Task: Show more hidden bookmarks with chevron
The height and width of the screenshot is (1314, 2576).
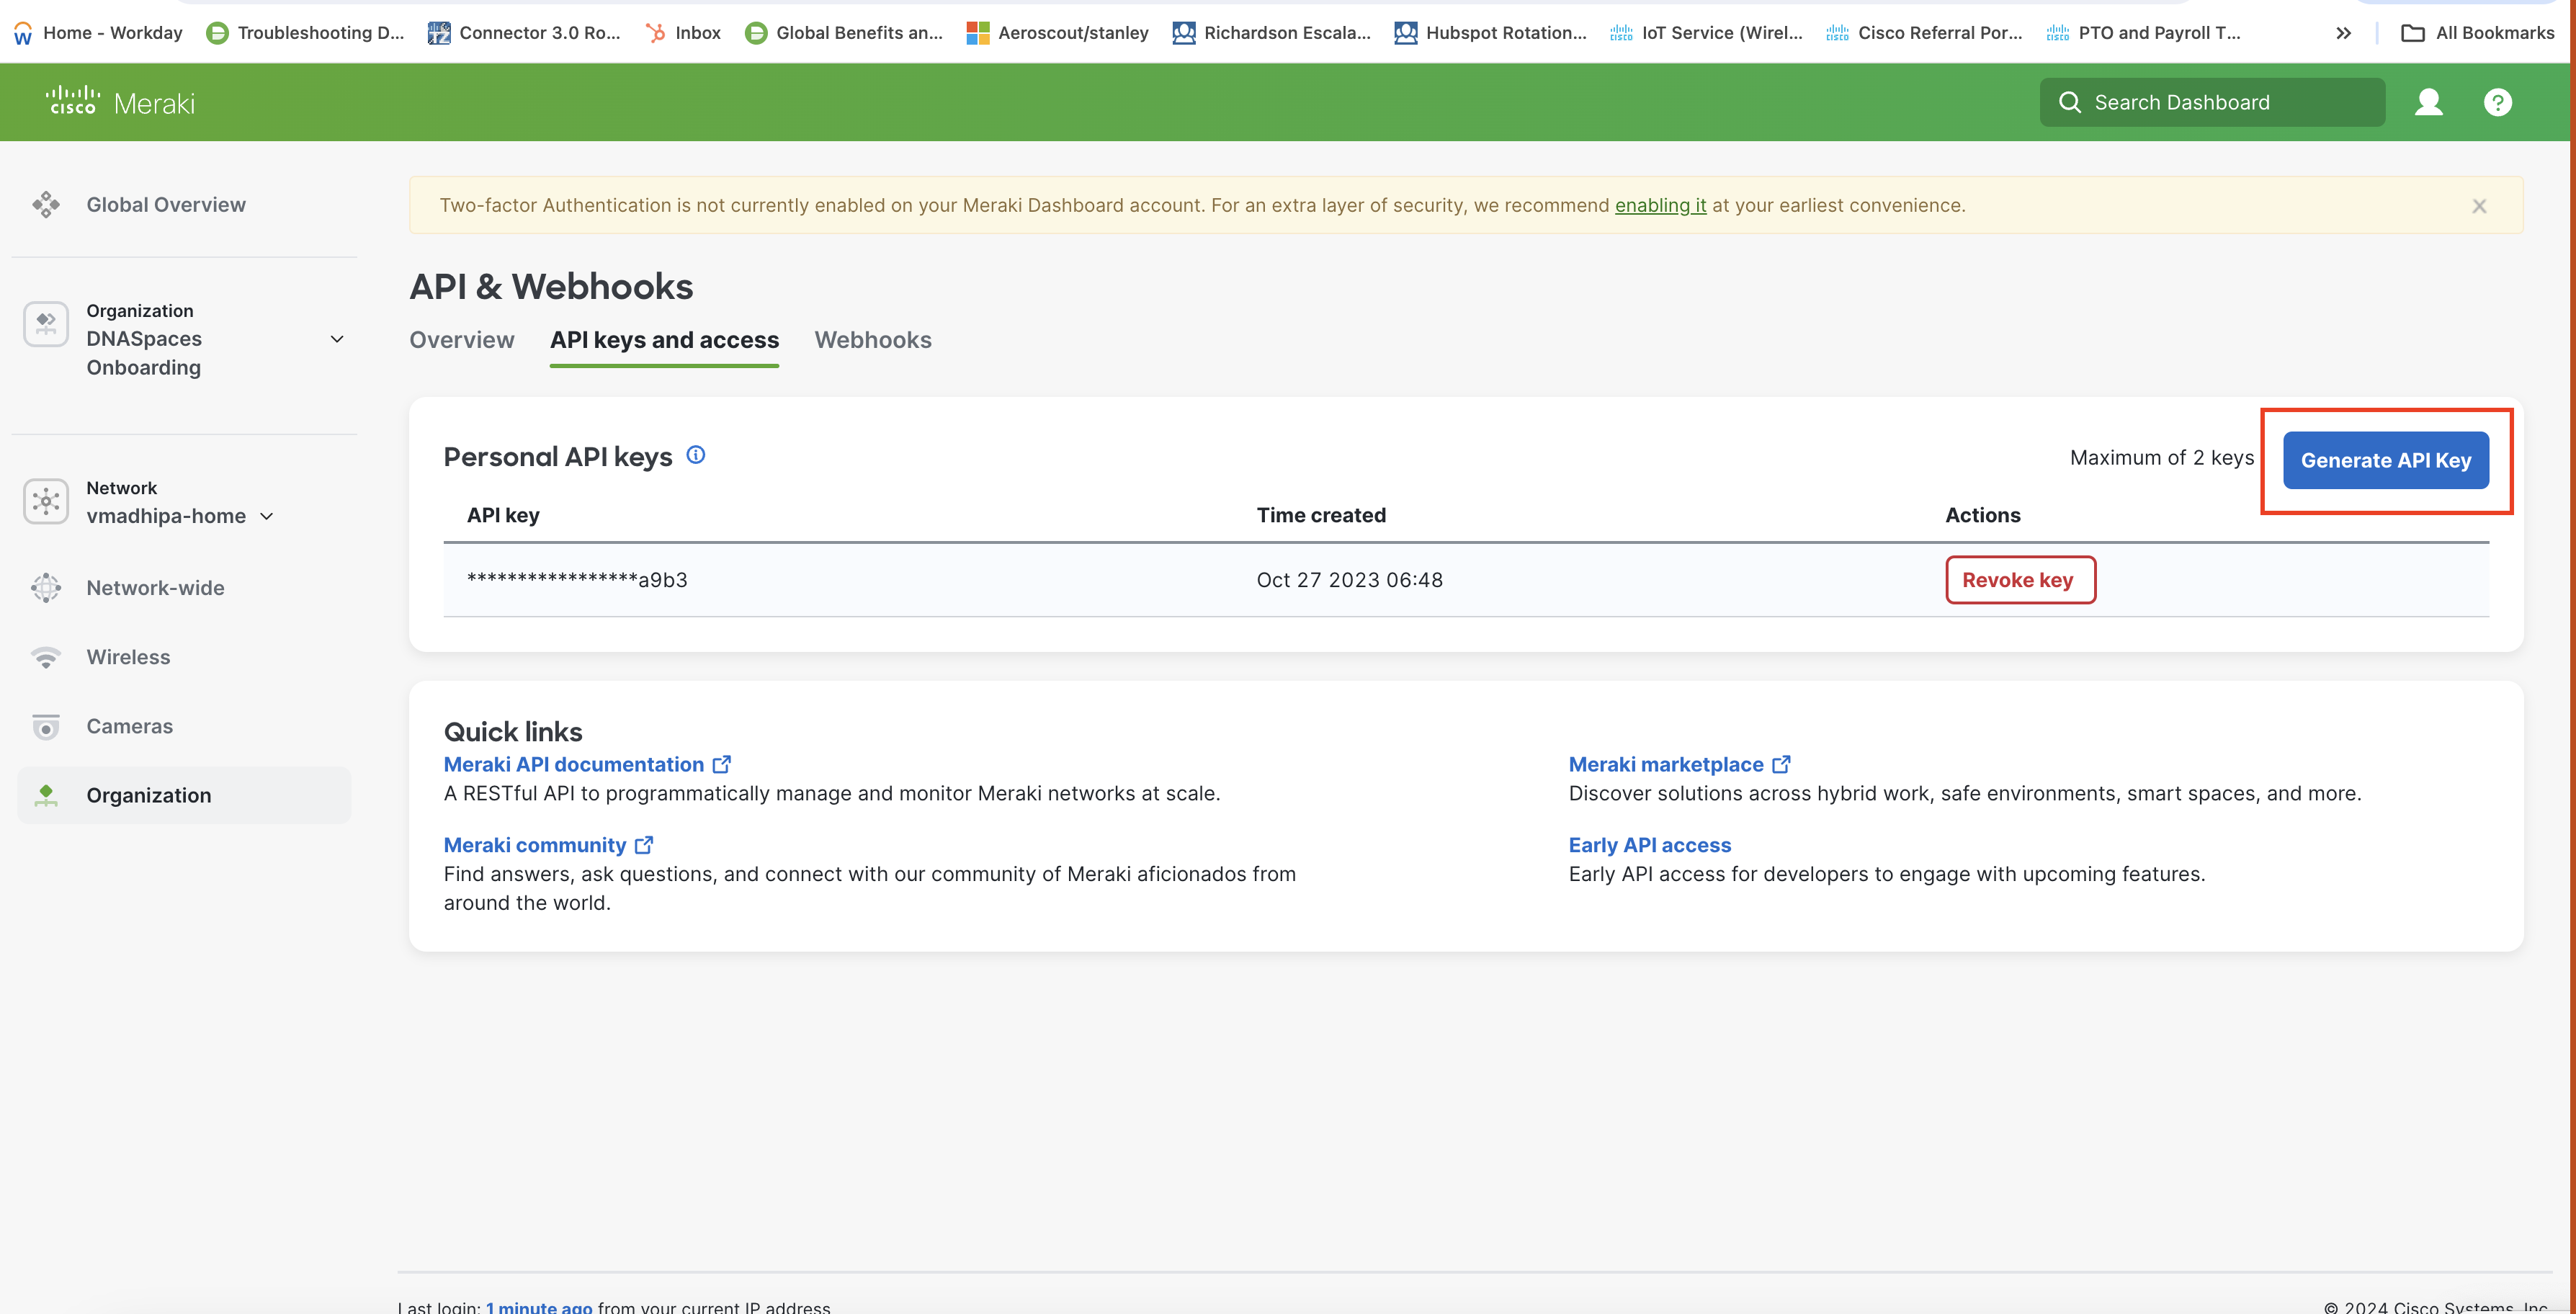Action: (2343, 33)
